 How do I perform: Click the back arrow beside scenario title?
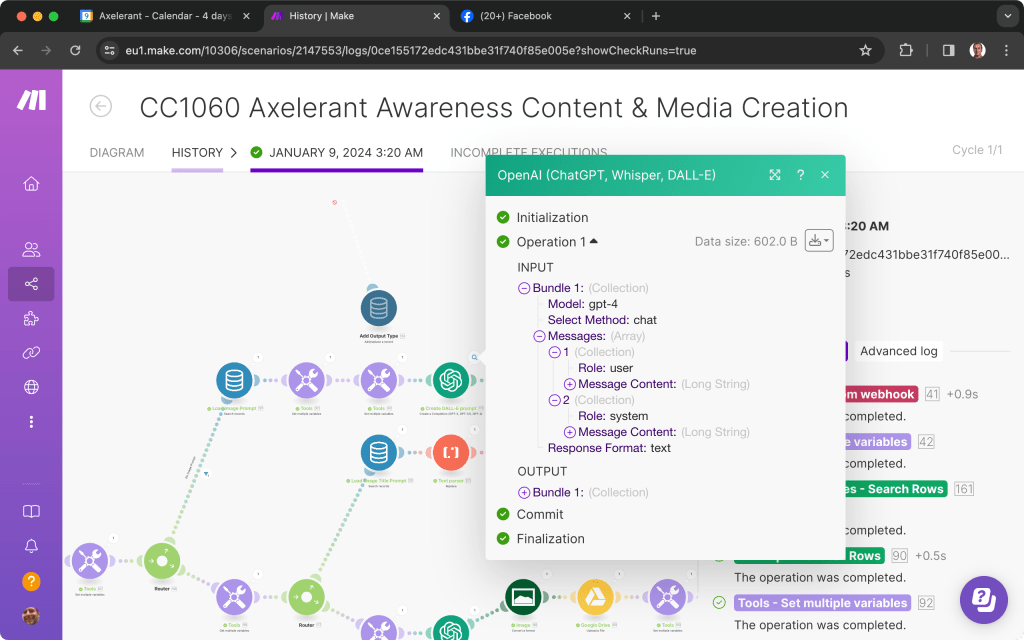(x=101, y=107)
